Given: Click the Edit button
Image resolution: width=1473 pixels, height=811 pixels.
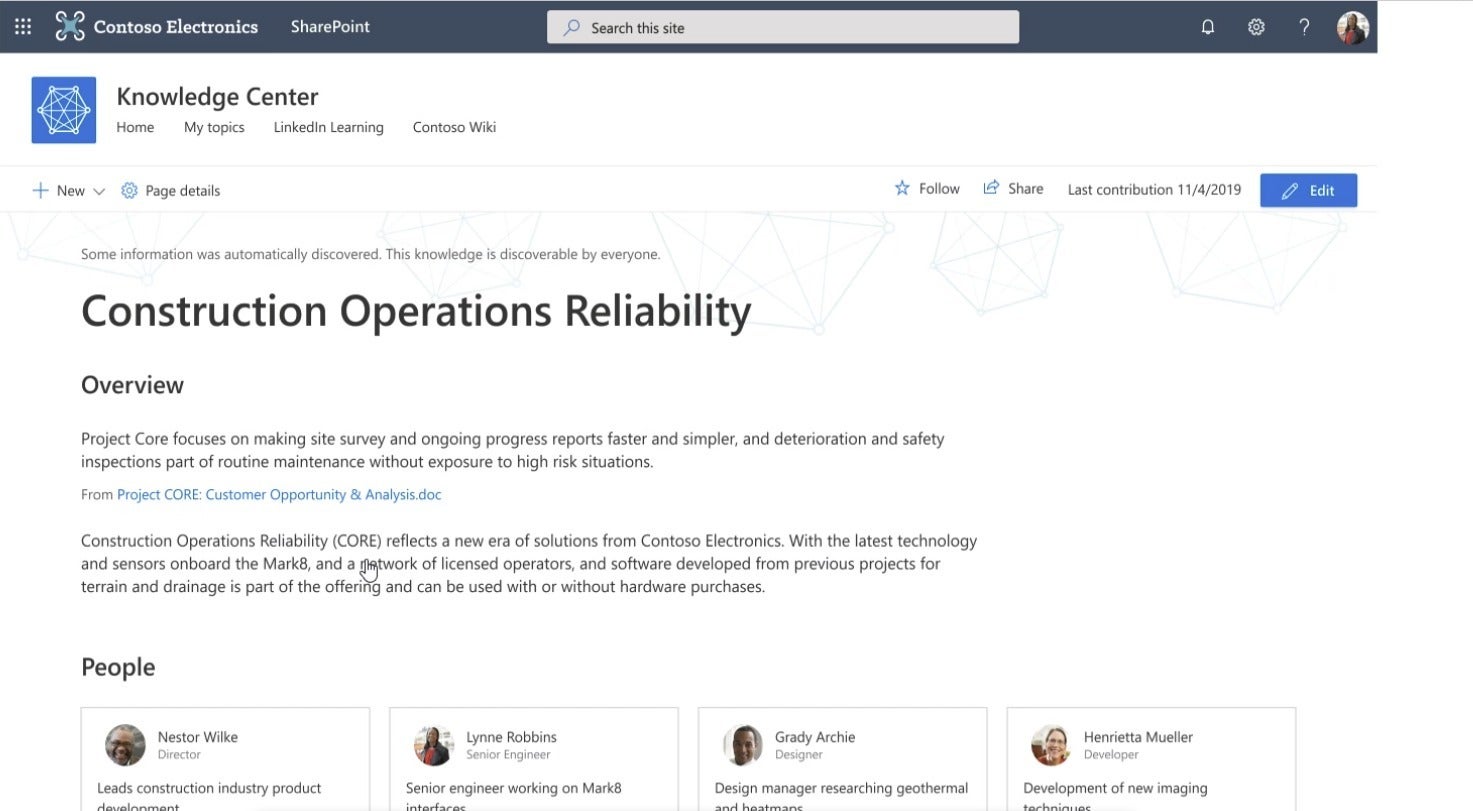Looking at the screenshot, I should (x=1308, y=190).
